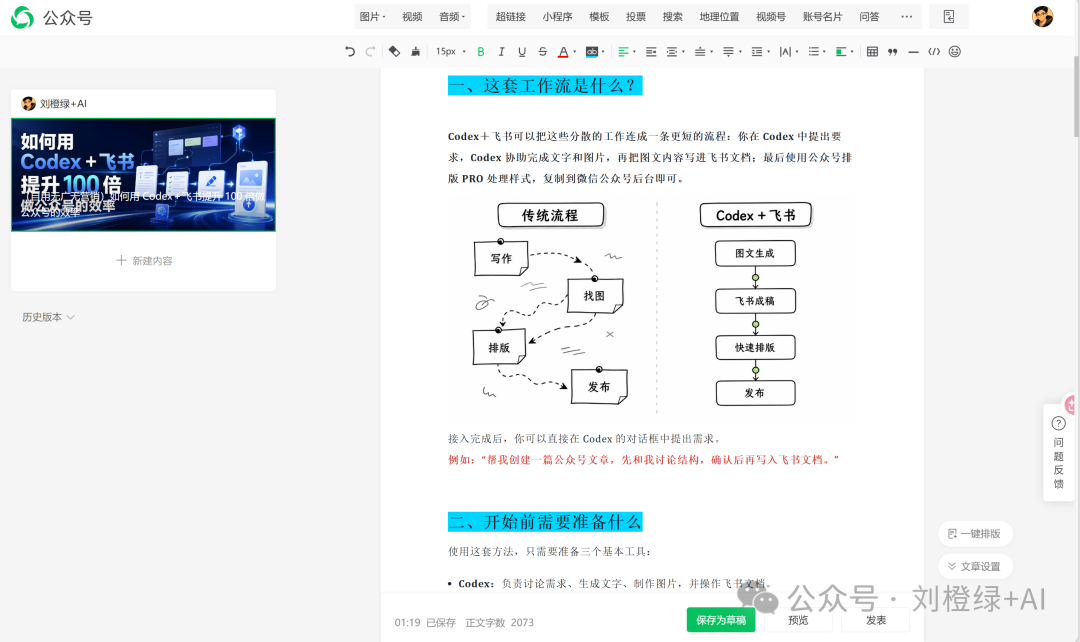Insert a 投票

coord(636,17)
